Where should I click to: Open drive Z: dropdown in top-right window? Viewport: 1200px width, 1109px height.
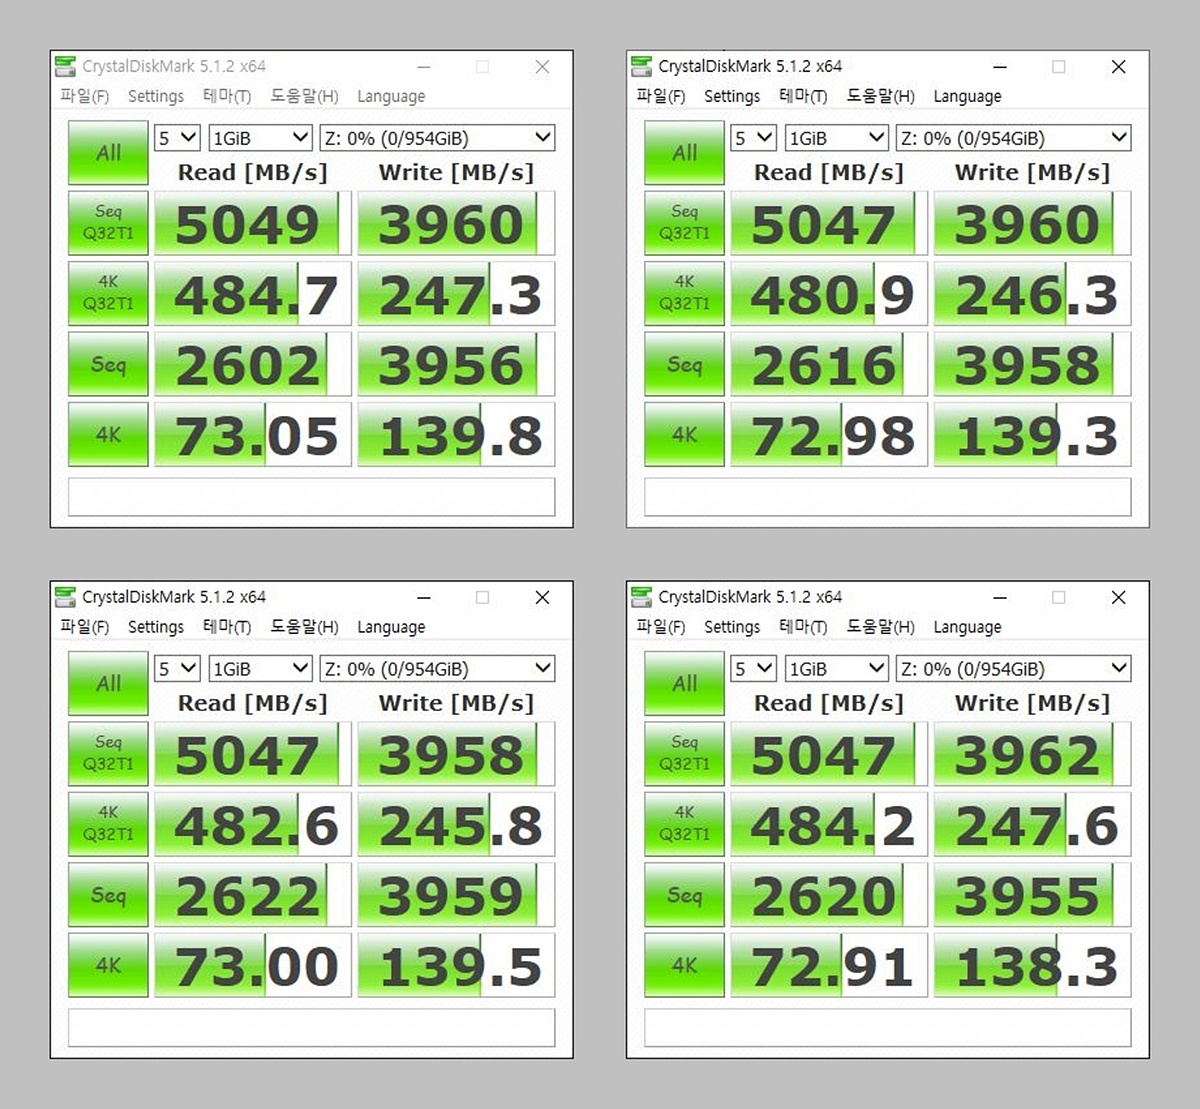[x=1013, y=138]
